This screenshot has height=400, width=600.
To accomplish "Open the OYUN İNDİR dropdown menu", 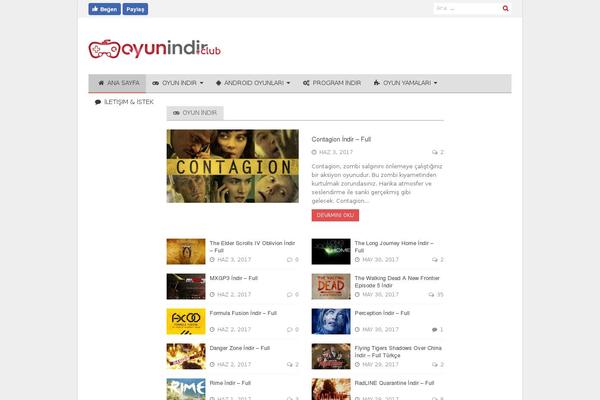I will [178, 83].
